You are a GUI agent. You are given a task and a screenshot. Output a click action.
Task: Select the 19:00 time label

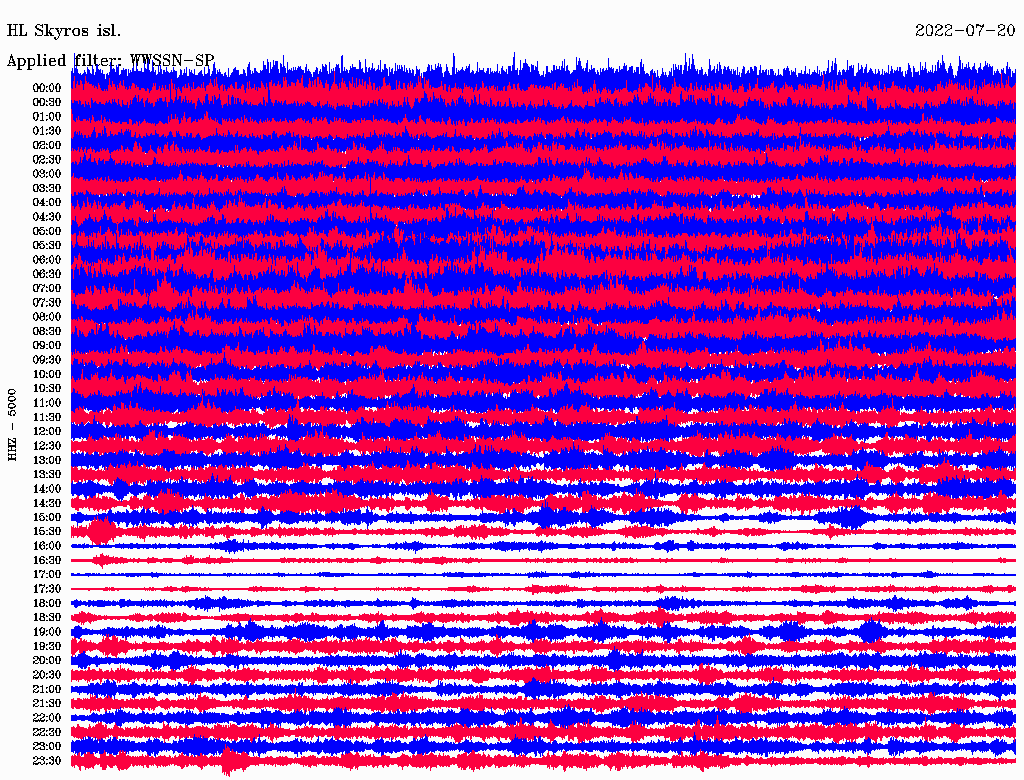coord(47,632)
